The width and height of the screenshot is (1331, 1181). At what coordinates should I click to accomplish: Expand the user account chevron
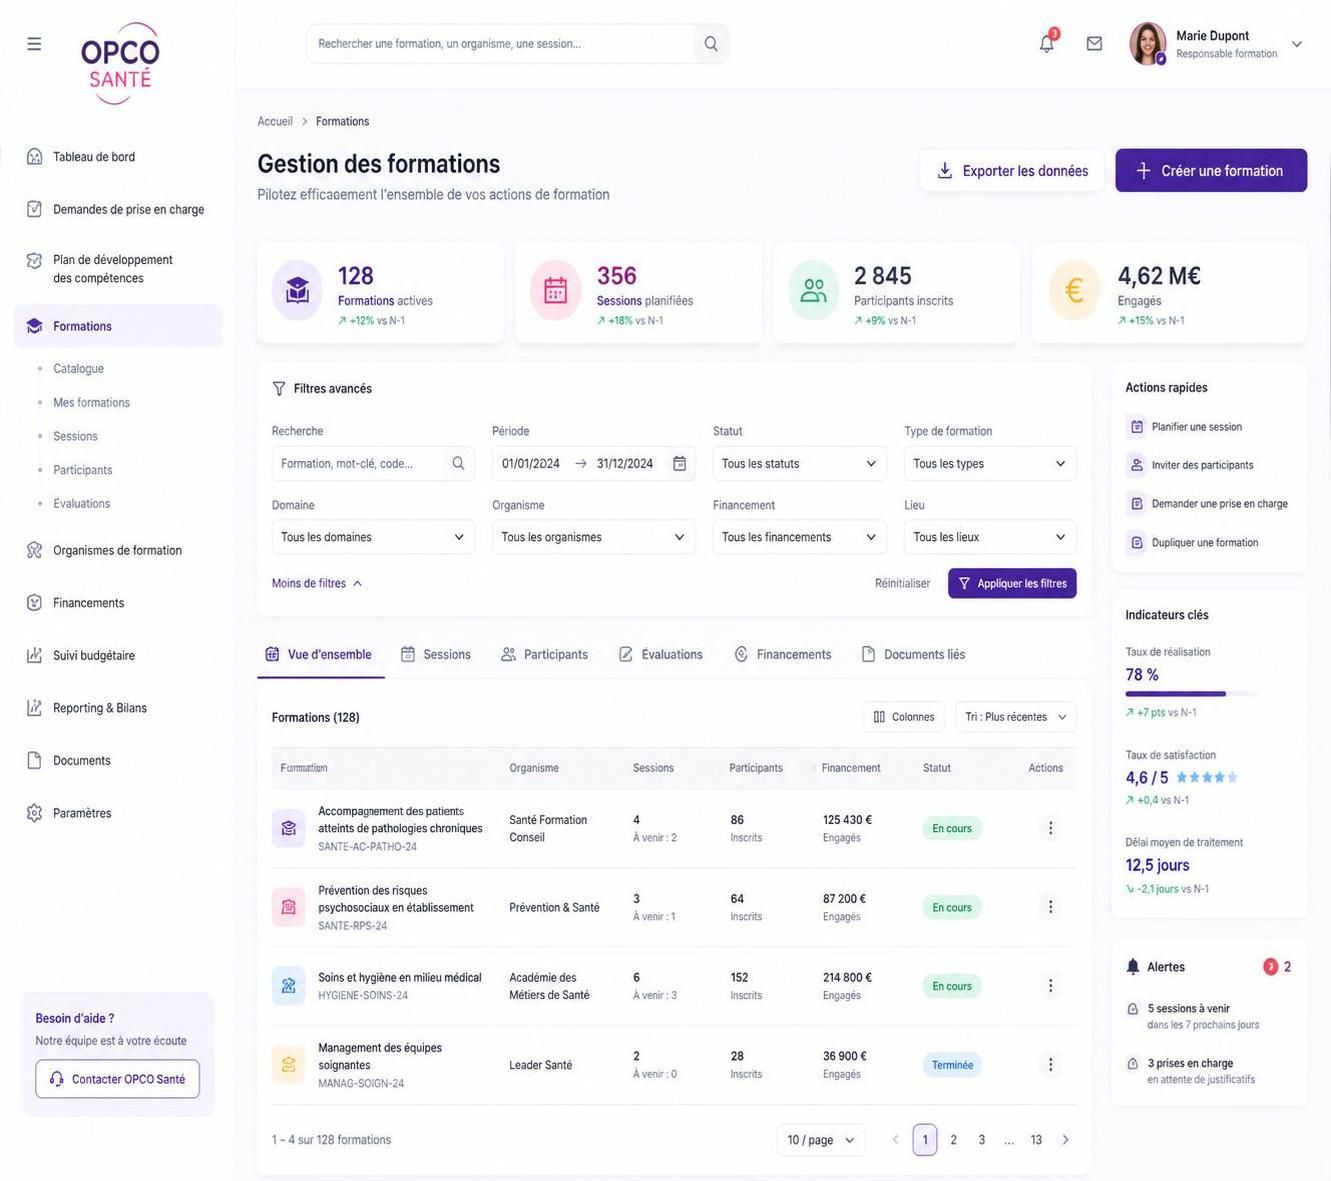pyautogui.click(x=1297, y=44)
